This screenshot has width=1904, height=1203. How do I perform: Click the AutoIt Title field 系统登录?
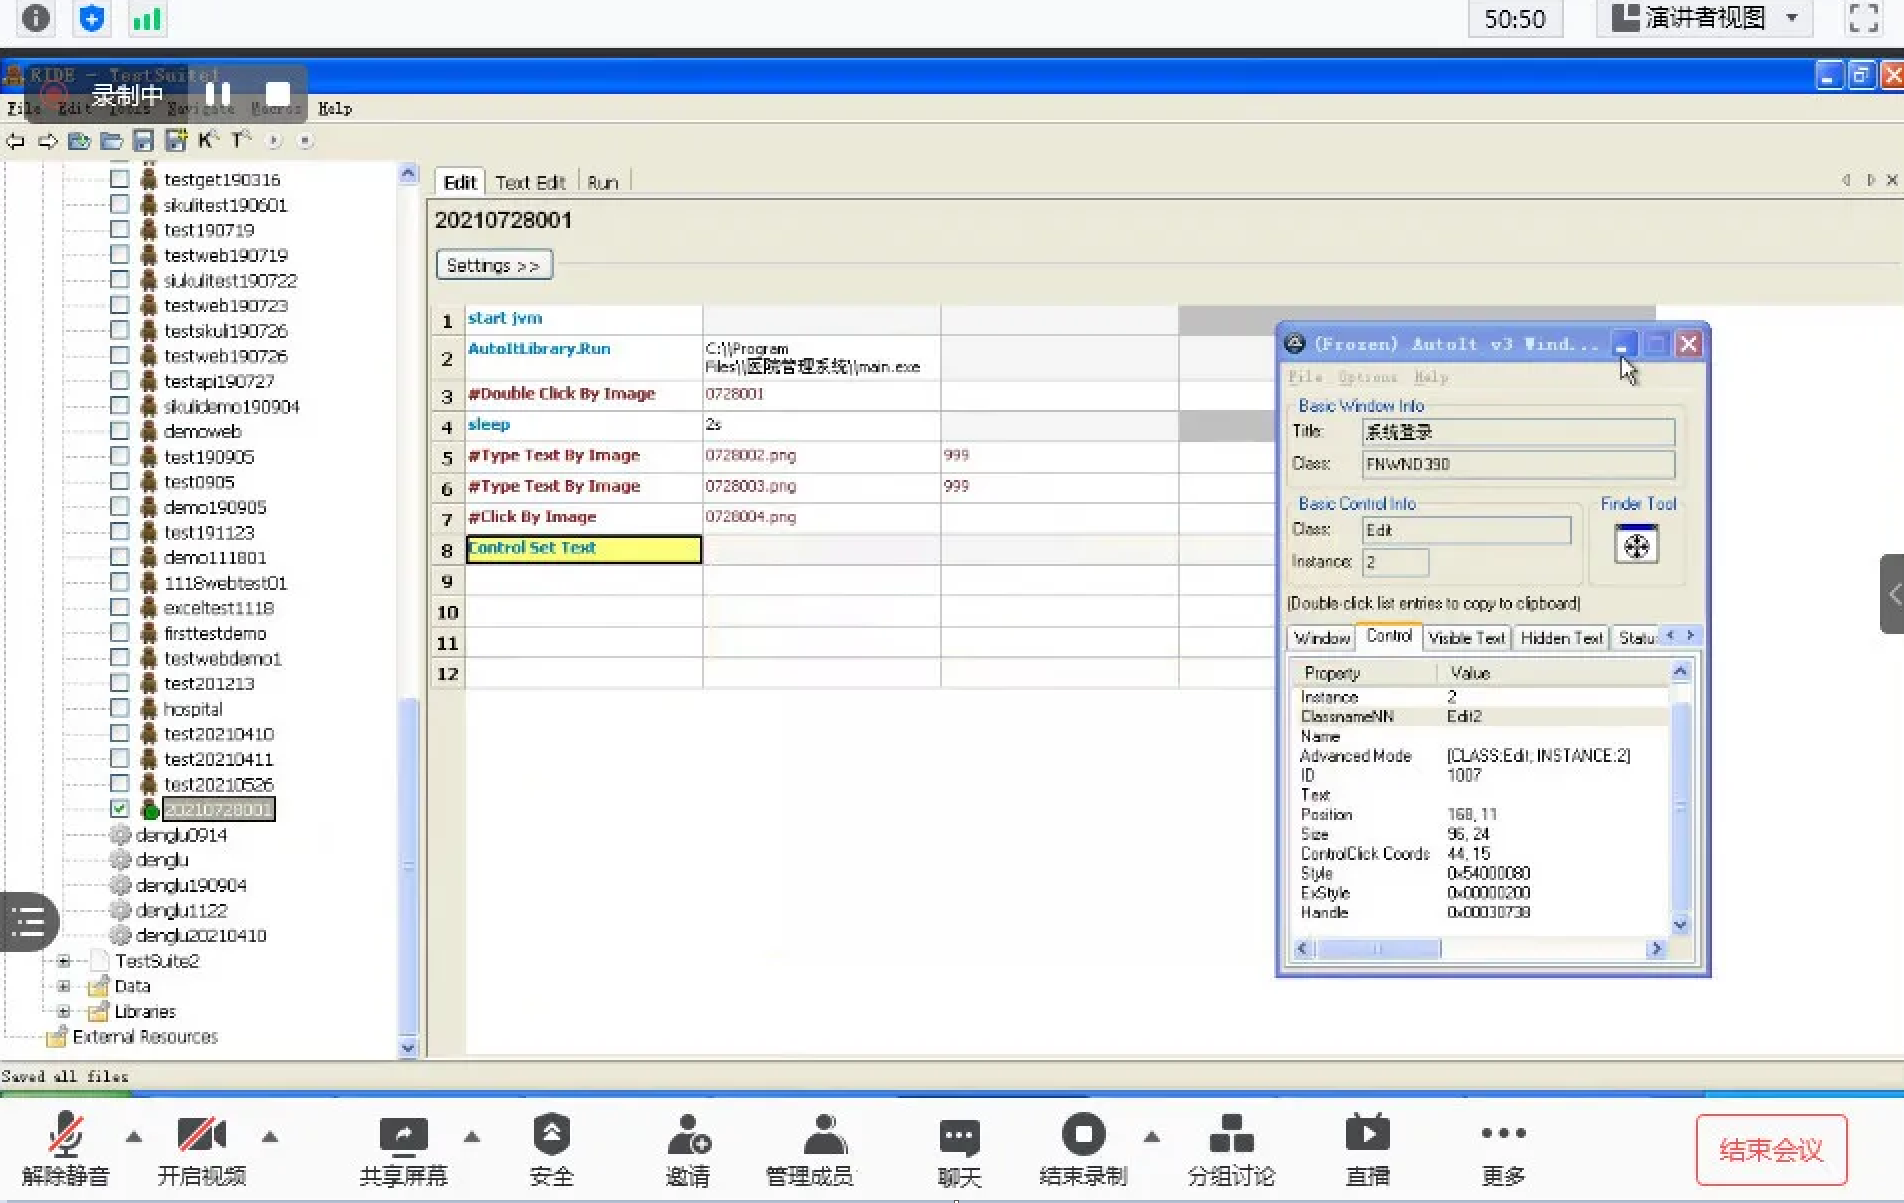pos(1518,432)
